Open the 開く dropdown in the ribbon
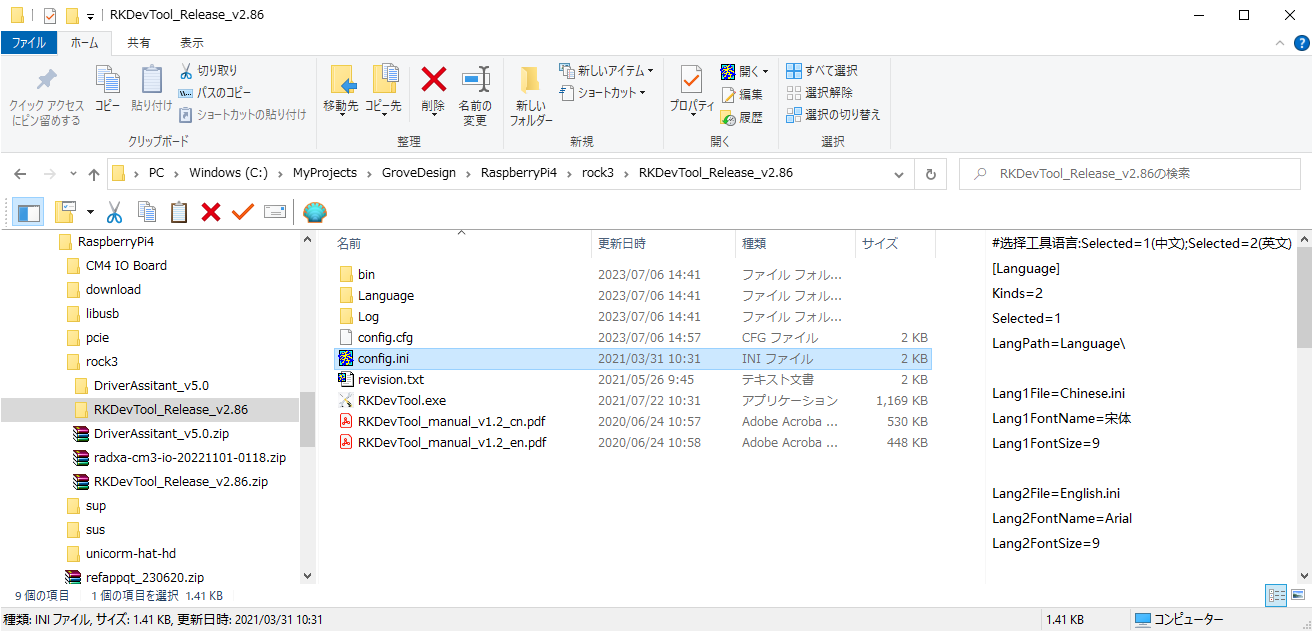 (767, 72)
